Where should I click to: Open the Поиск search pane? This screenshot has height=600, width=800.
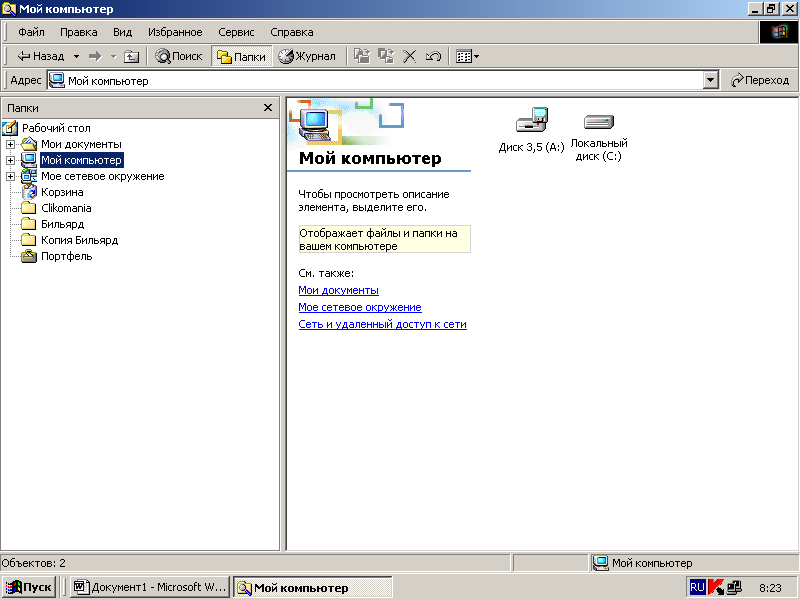[179, 56]
